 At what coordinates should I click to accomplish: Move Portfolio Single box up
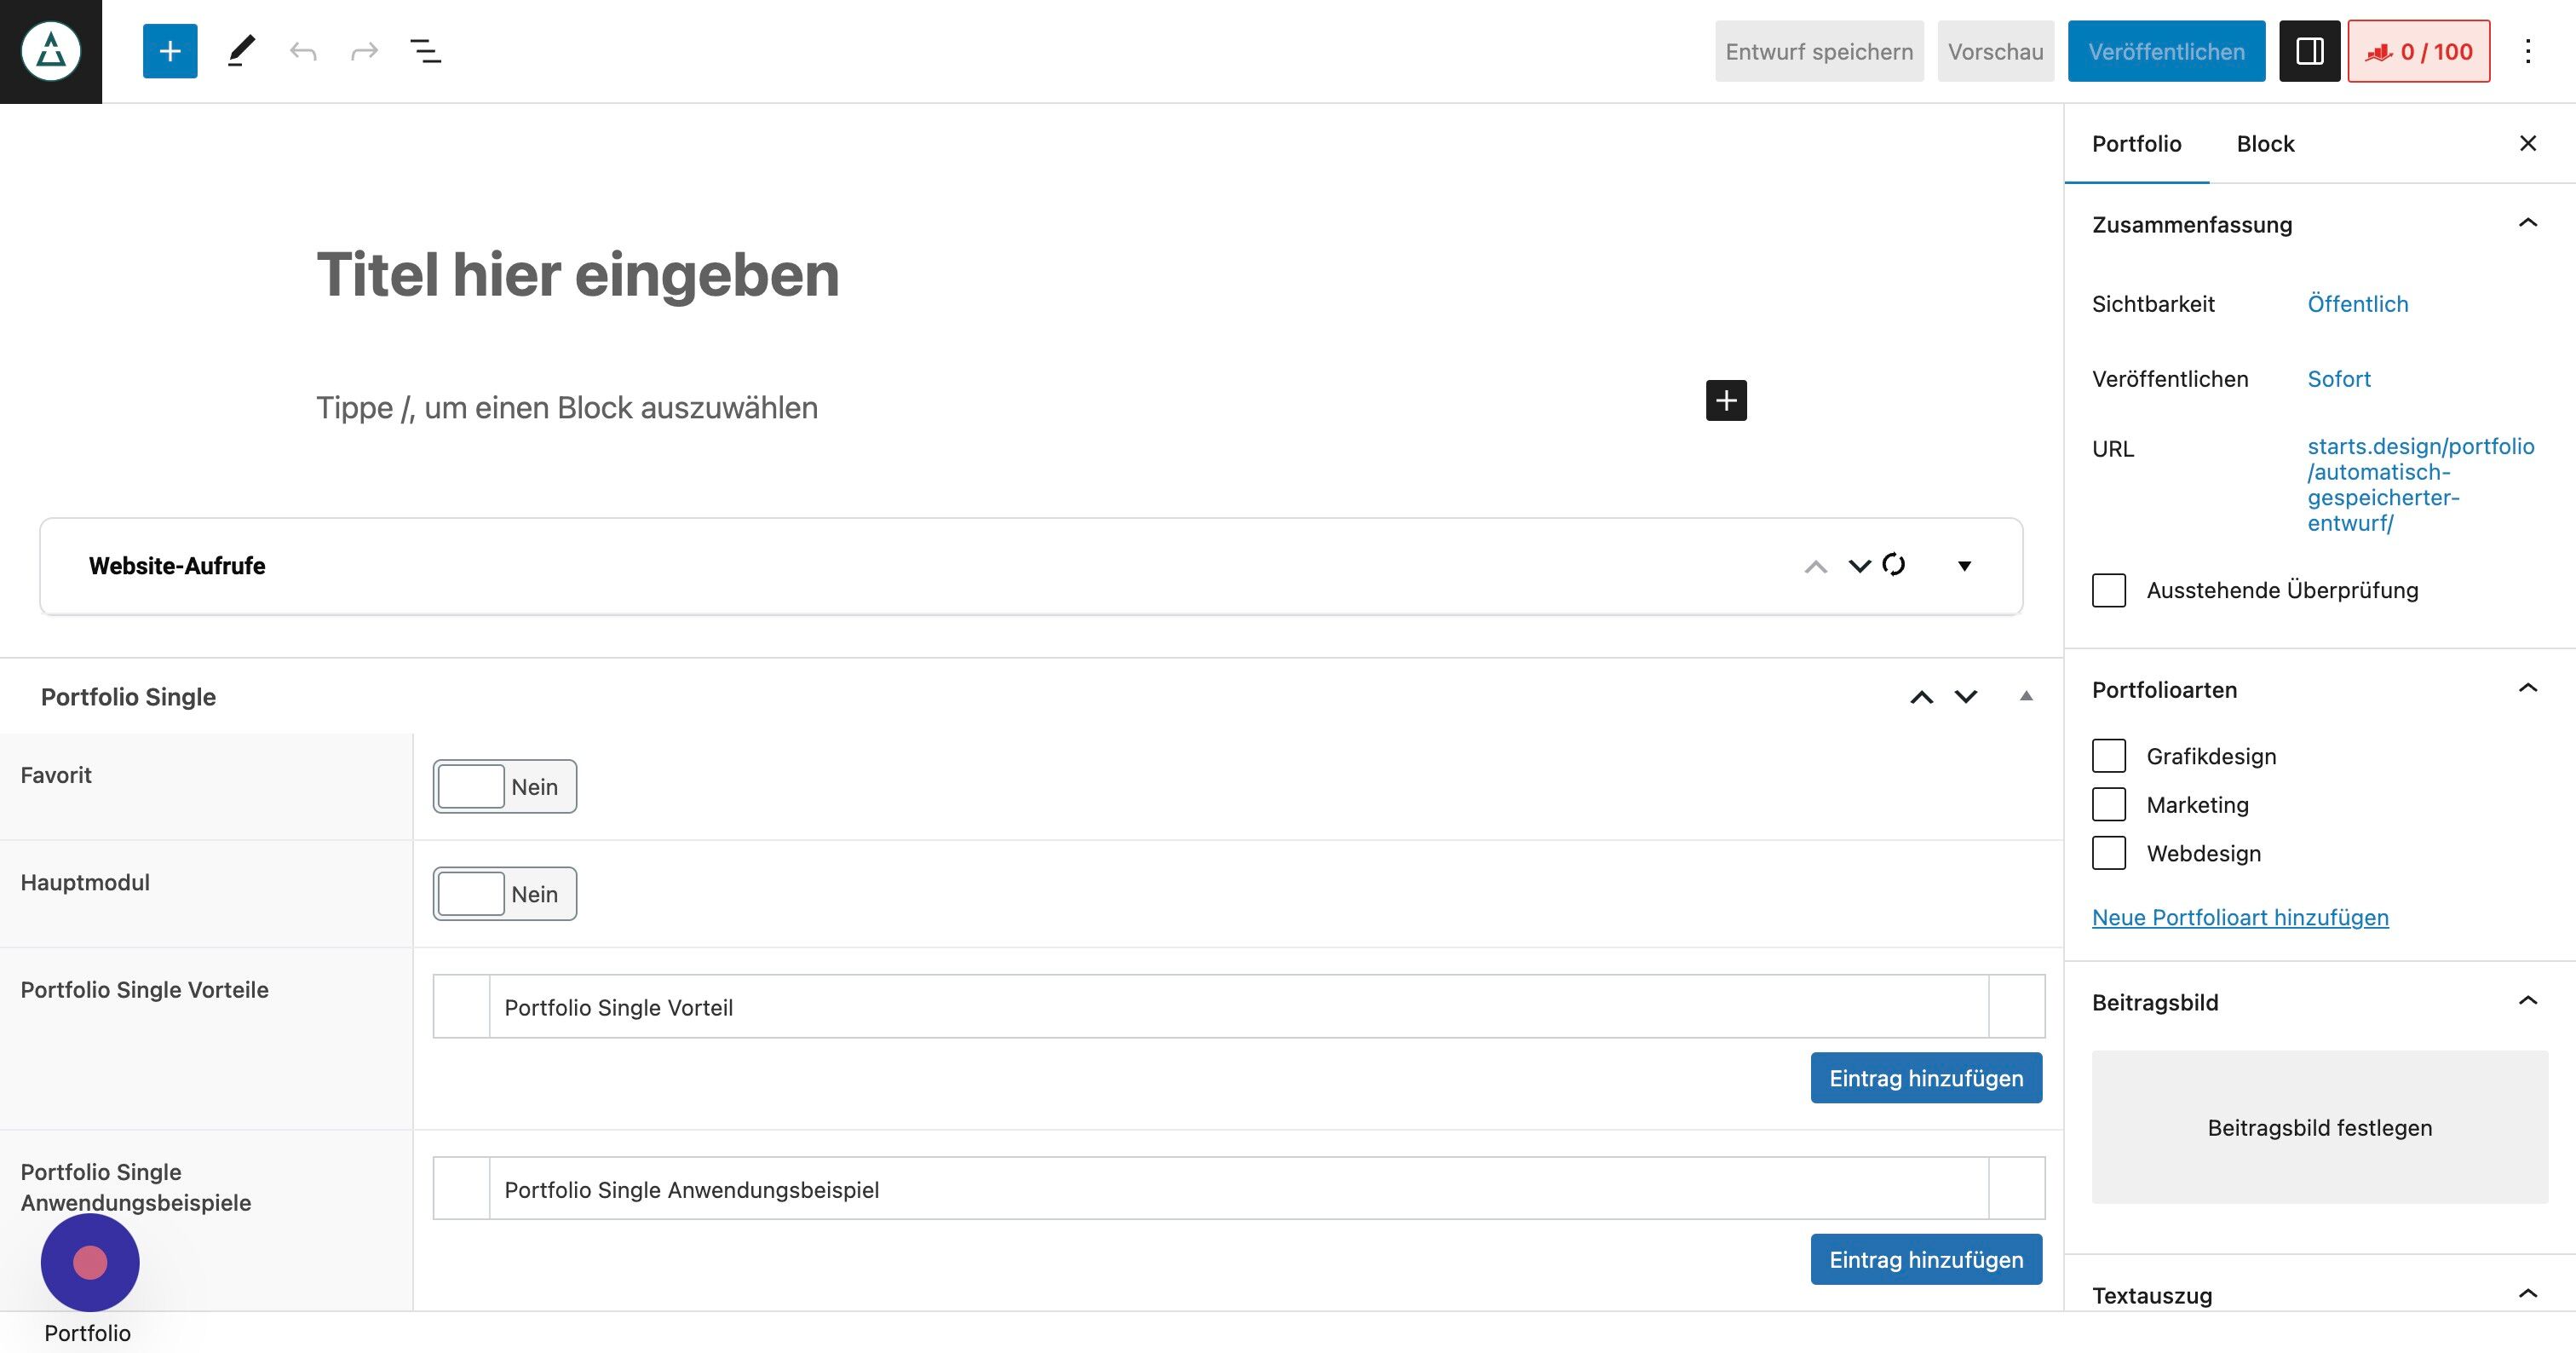point(1921,697)
